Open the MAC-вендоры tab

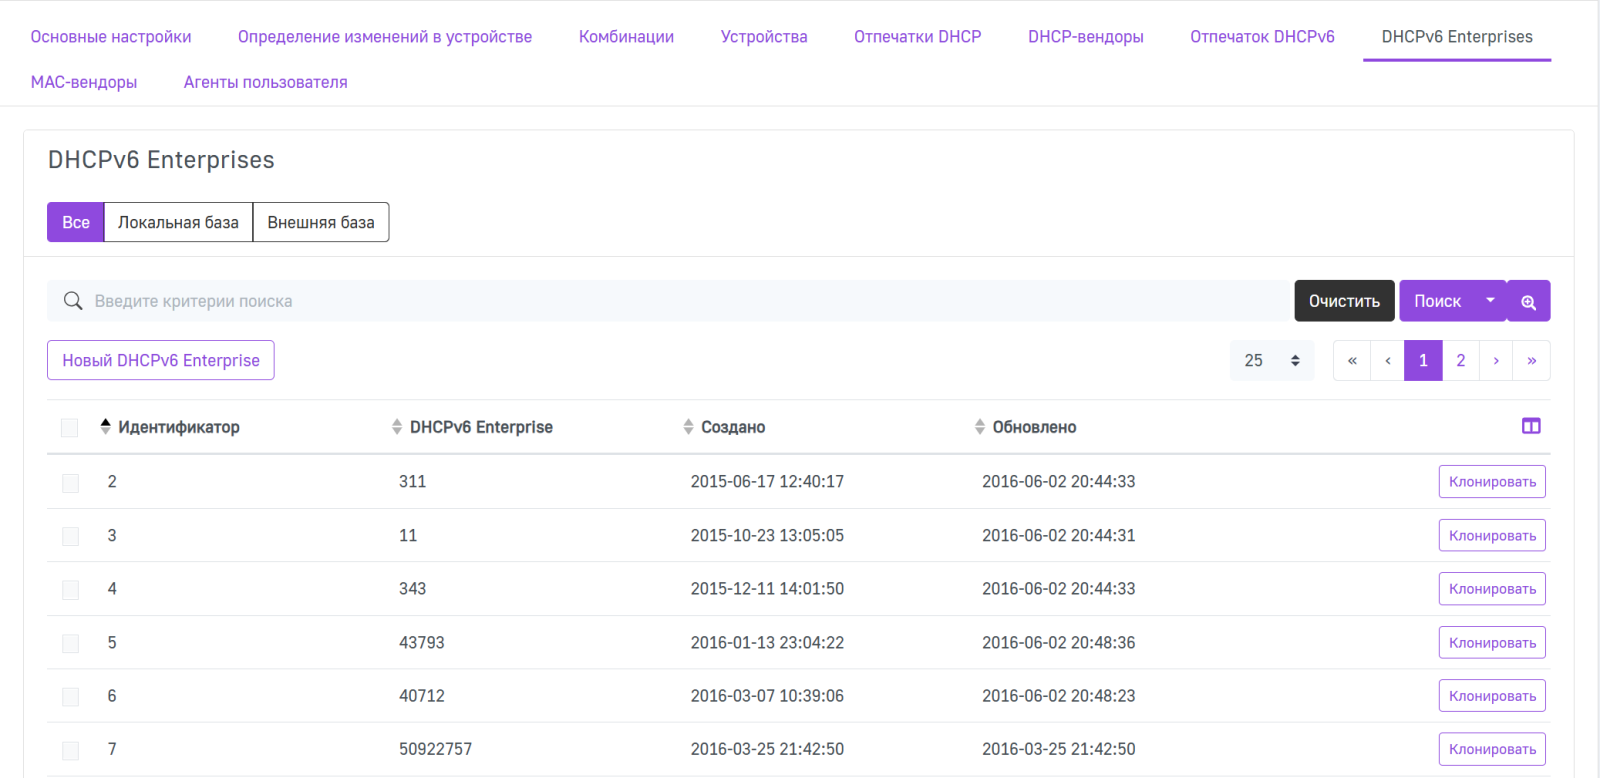(x=84, y=82)
